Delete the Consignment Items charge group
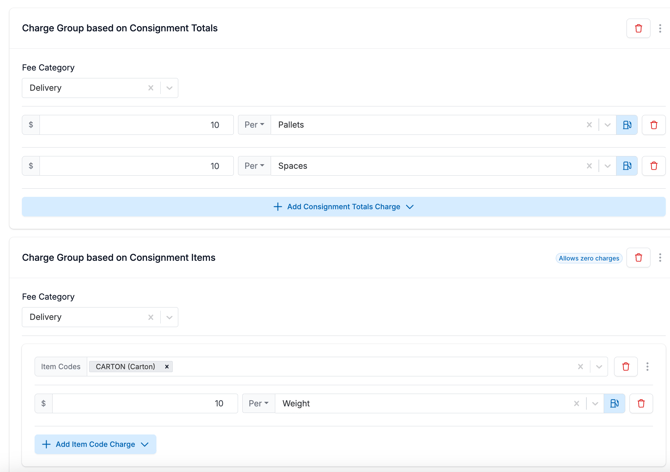The height and width of the screenshot is (472, 670). click(638, 258)
